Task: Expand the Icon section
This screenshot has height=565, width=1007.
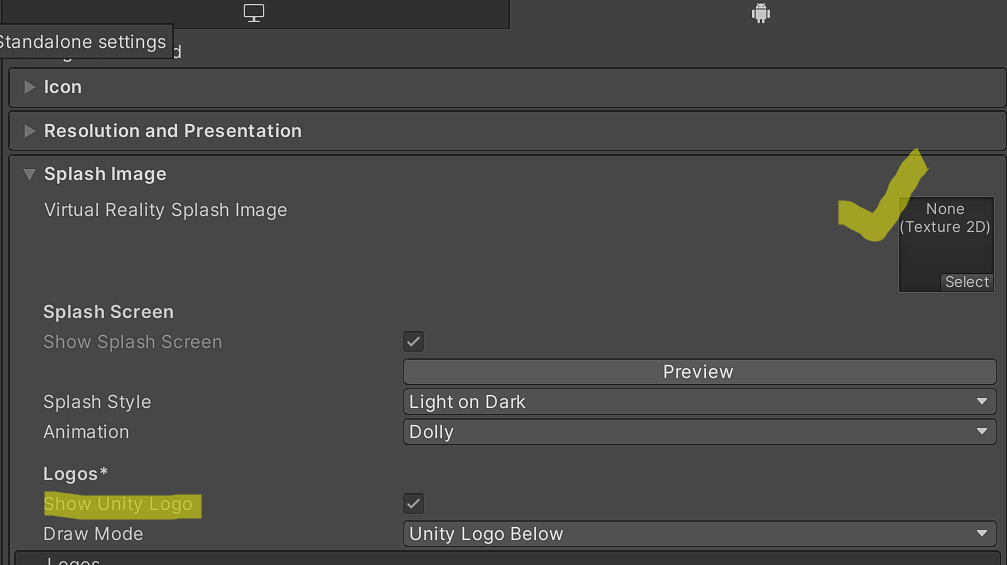Action: click(30, 87)
